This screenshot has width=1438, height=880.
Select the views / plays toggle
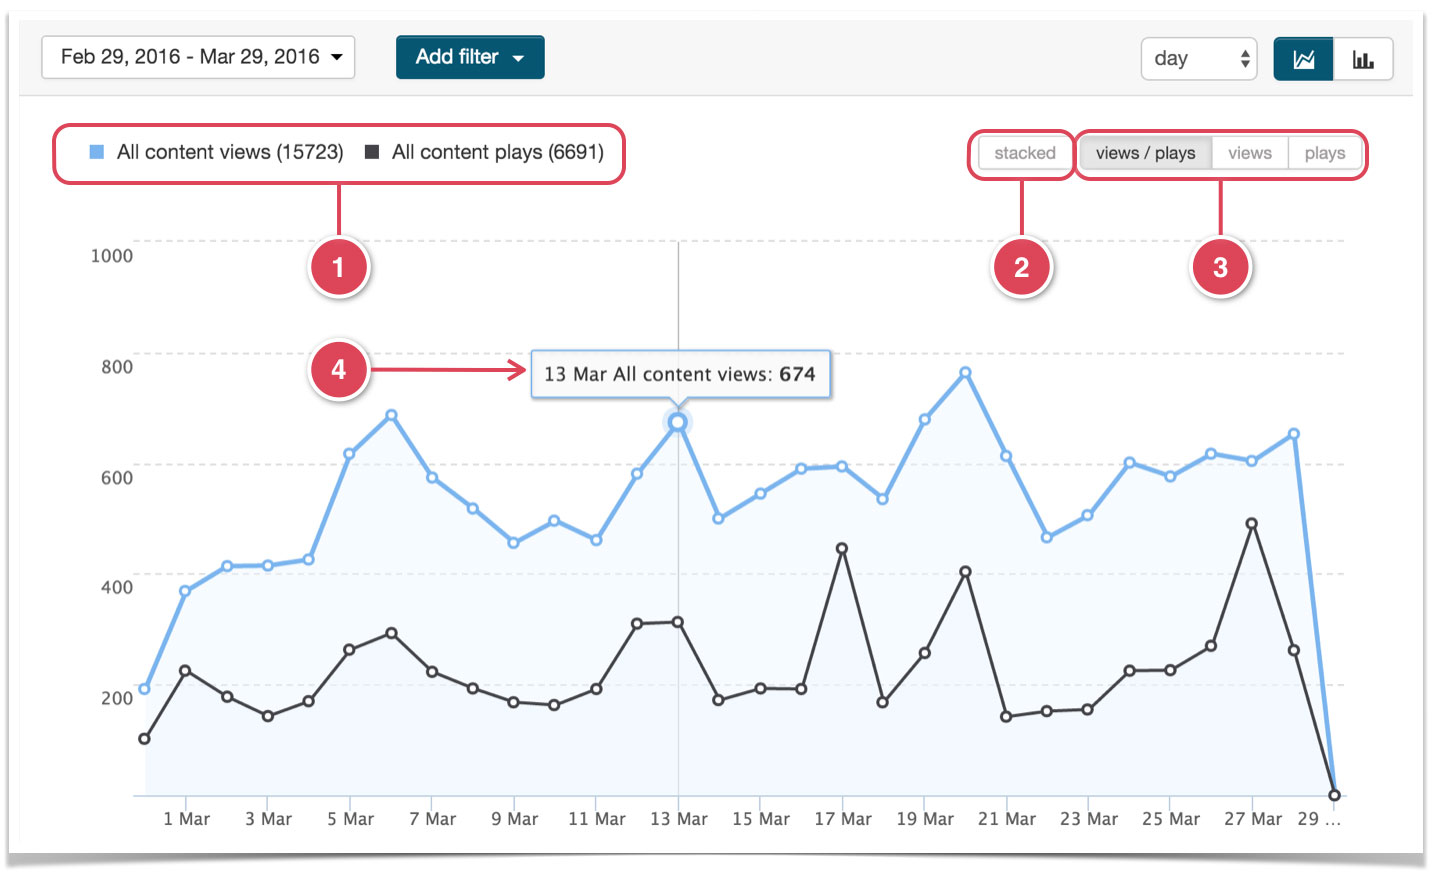pyautogui.click(x=1145, y=153)
